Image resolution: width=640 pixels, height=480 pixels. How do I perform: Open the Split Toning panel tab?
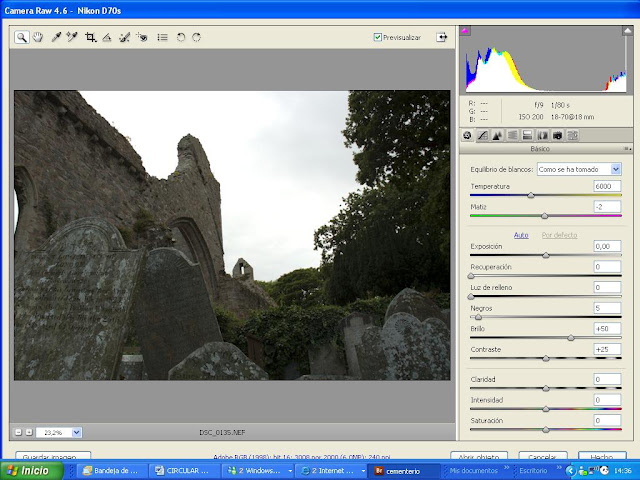pyautogui.click(x=527, y=136)
